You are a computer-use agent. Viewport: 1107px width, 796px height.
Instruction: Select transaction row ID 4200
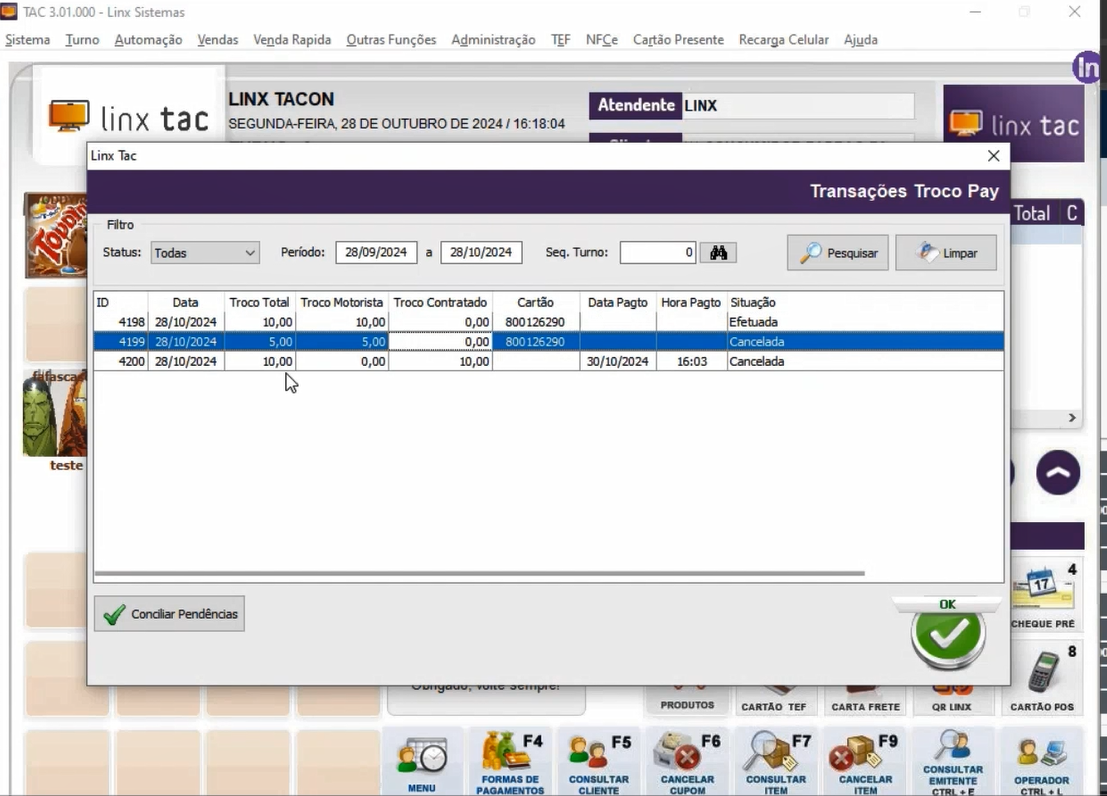tap(549, 362)
